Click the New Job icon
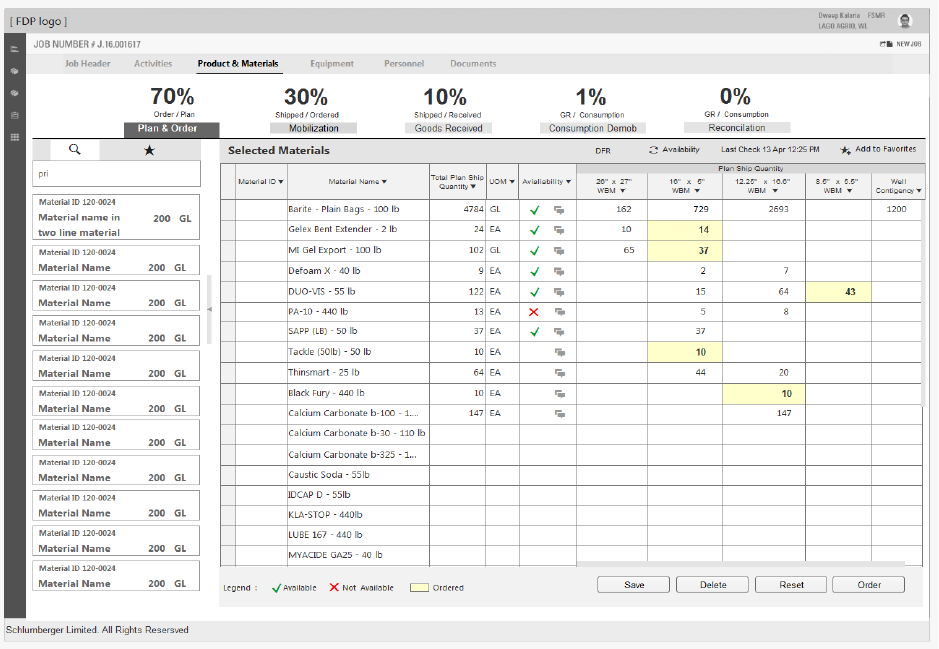The width and height of the screenshot is (939, 649). click(884, 45)
